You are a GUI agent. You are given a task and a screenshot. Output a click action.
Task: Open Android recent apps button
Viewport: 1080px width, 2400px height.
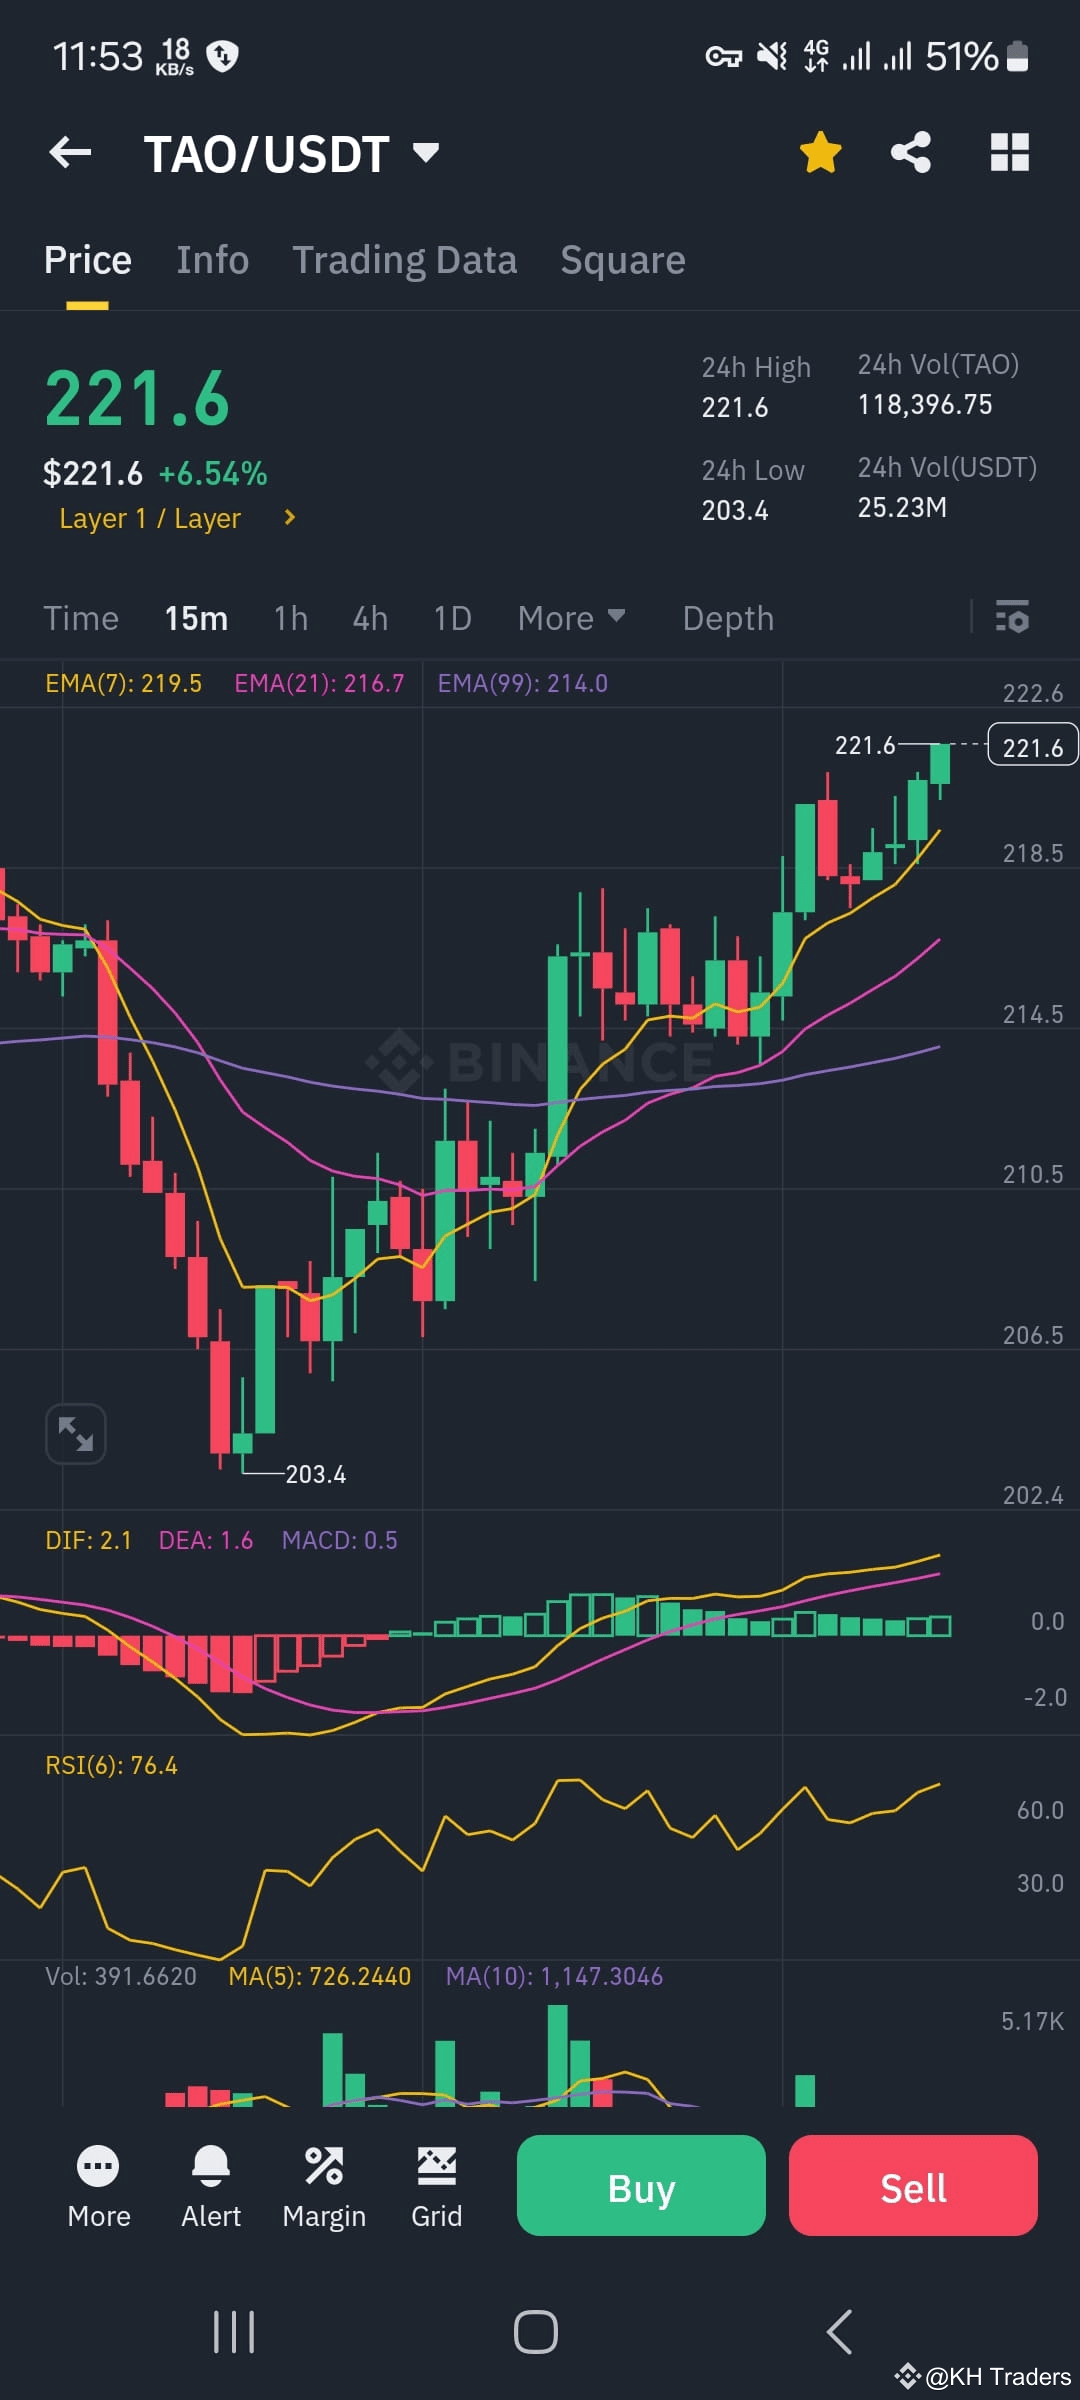(234, 2332)
